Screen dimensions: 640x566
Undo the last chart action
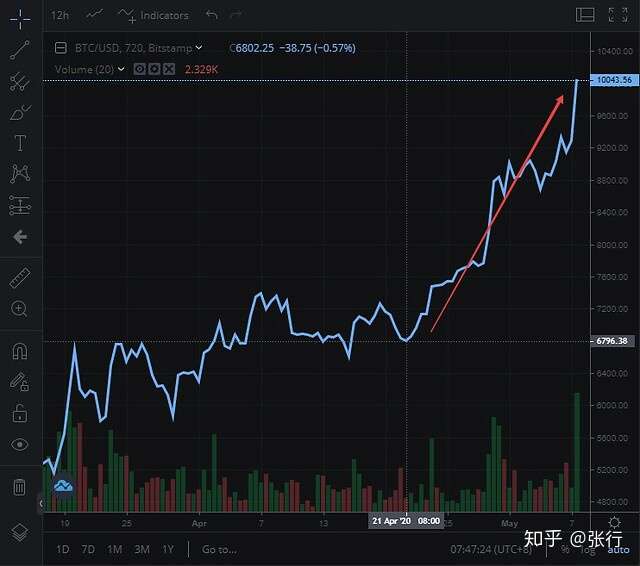click(212, 15)
